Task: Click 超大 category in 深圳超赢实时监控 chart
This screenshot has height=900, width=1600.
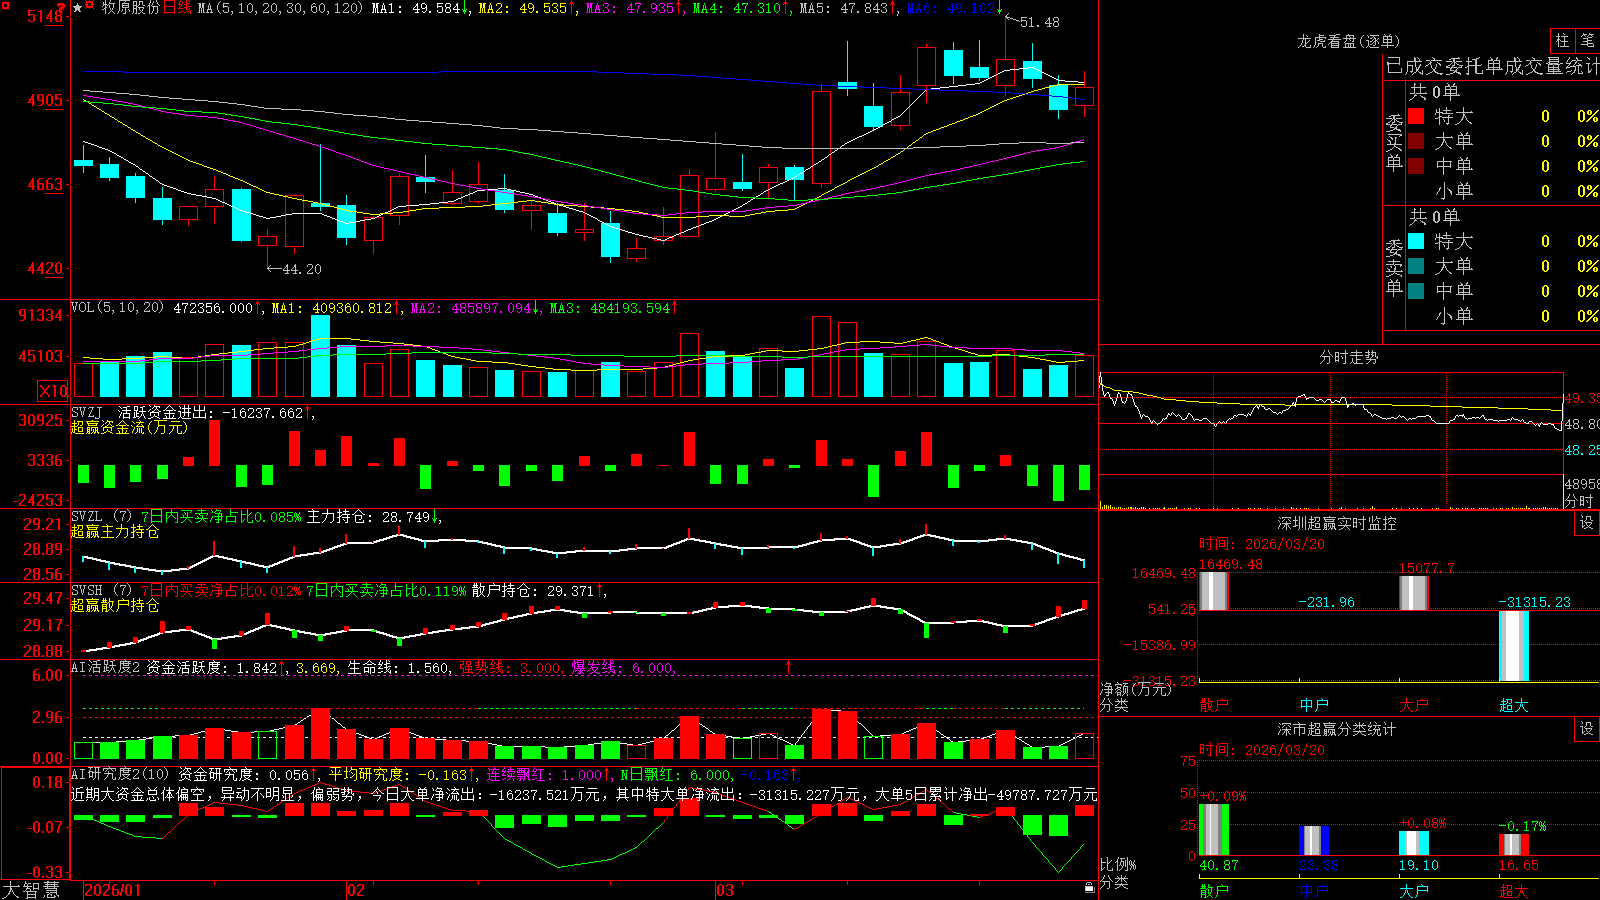Action: (x=1514, y=705)
